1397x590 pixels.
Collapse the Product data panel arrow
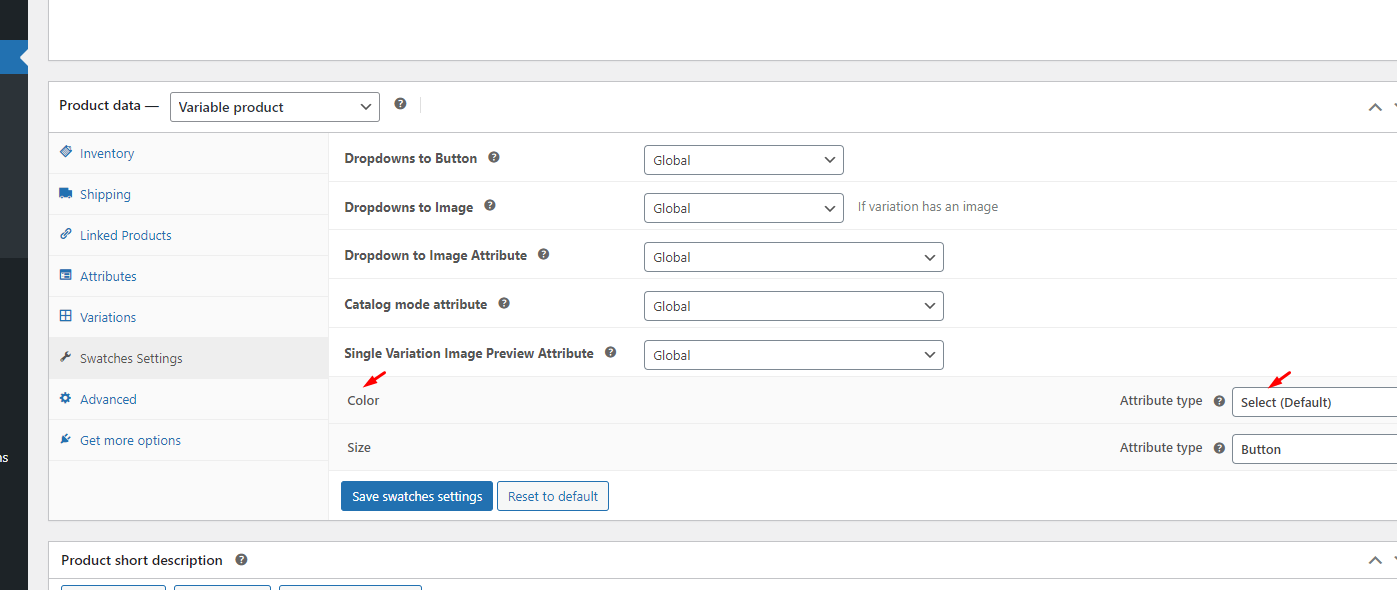pos(1376,107)
